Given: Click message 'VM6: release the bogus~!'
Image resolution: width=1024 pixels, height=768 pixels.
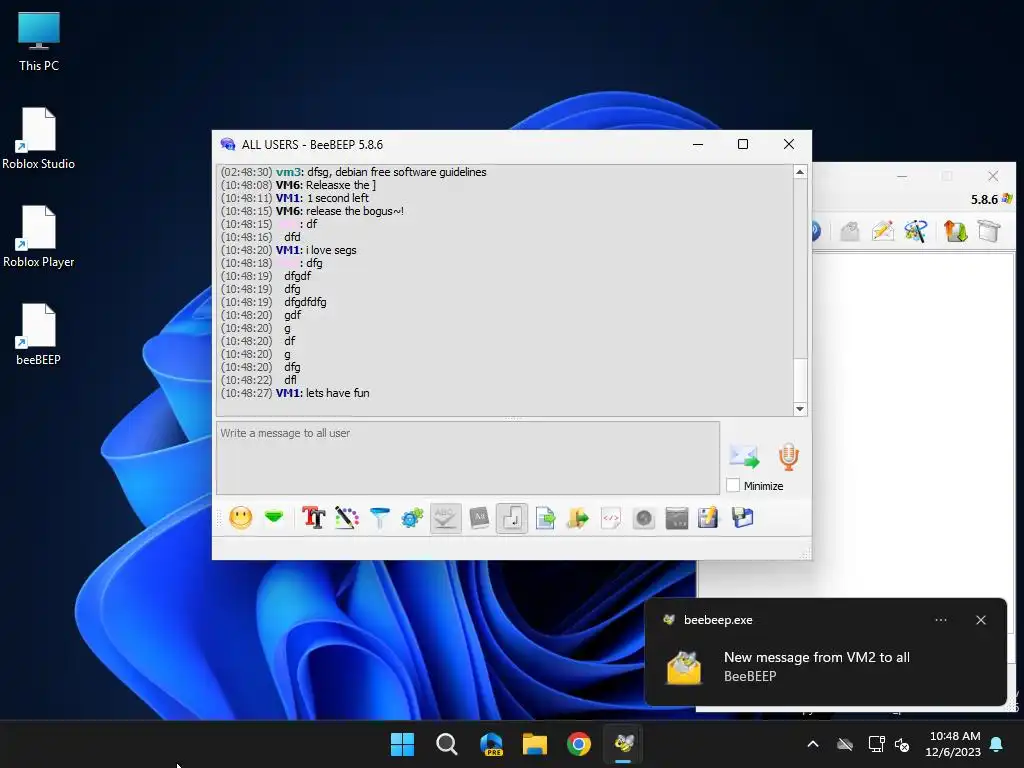Looking at the screenshot, I should point(340,211).
